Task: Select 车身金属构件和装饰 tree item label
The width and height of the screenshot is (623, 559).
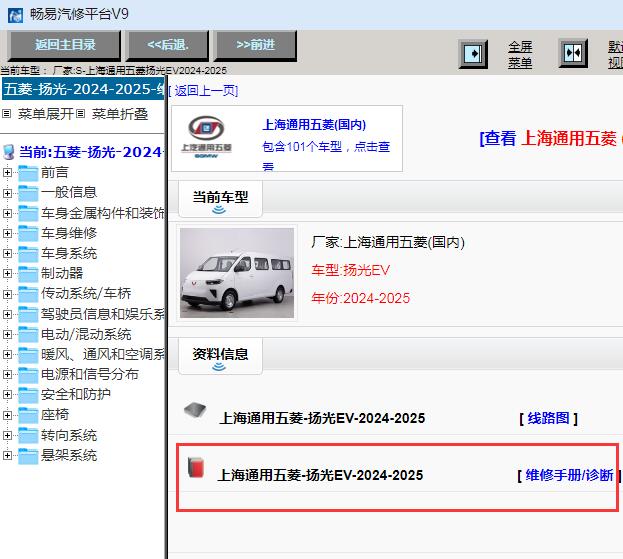Action: click(103, 213)
